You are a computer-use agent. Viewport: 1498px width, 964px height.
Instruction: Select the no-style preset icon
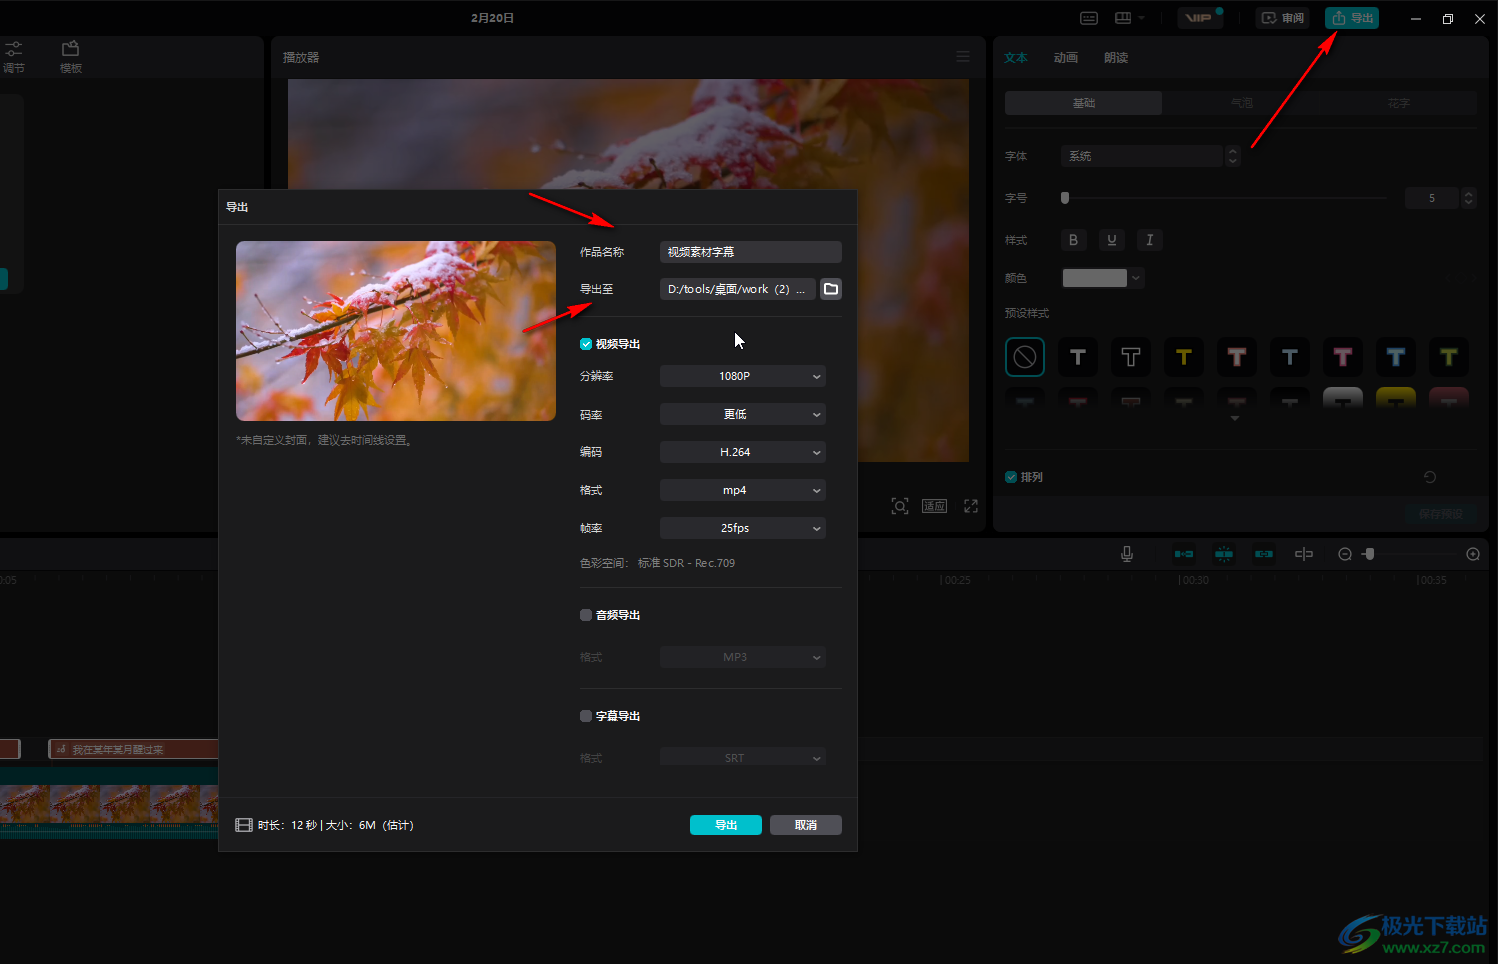1025,357
